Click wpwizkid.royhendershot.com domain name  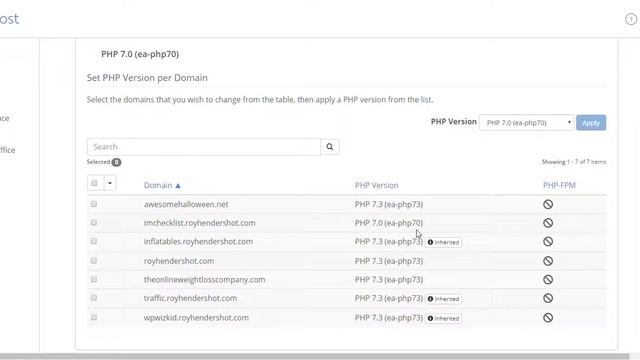point(196,318)
